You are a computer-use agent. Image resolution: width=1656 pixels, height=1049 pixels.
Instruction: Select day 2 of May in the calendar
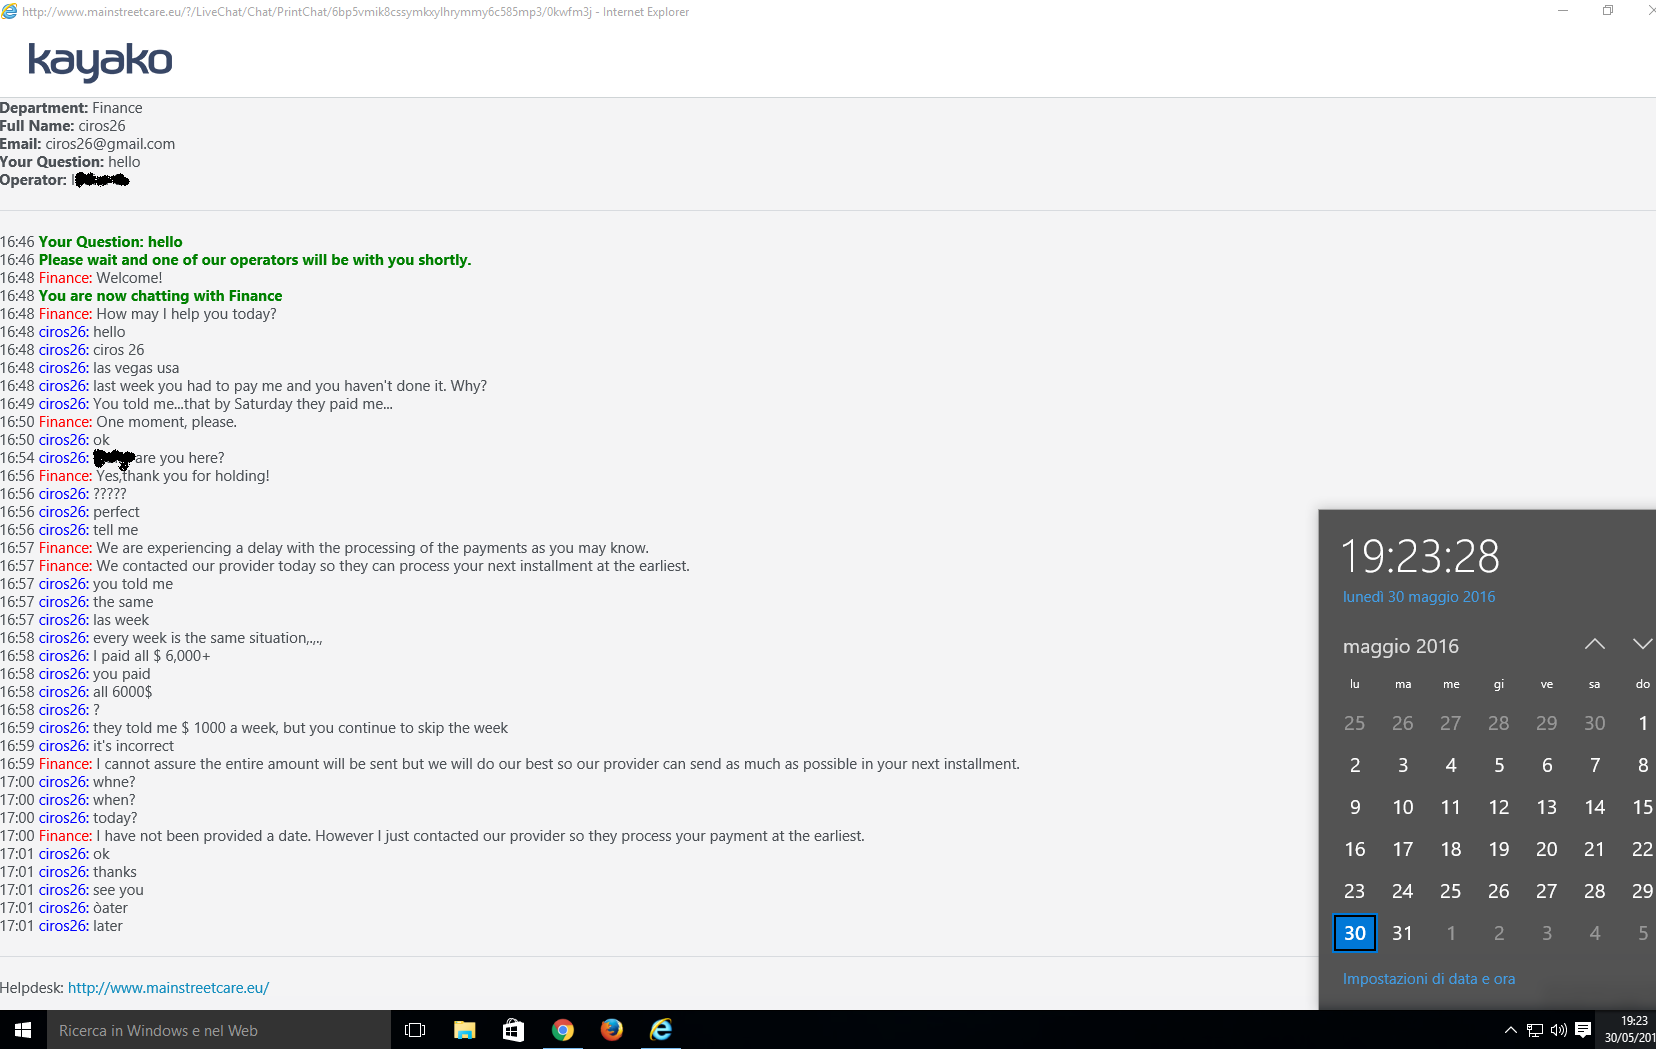1355,765
